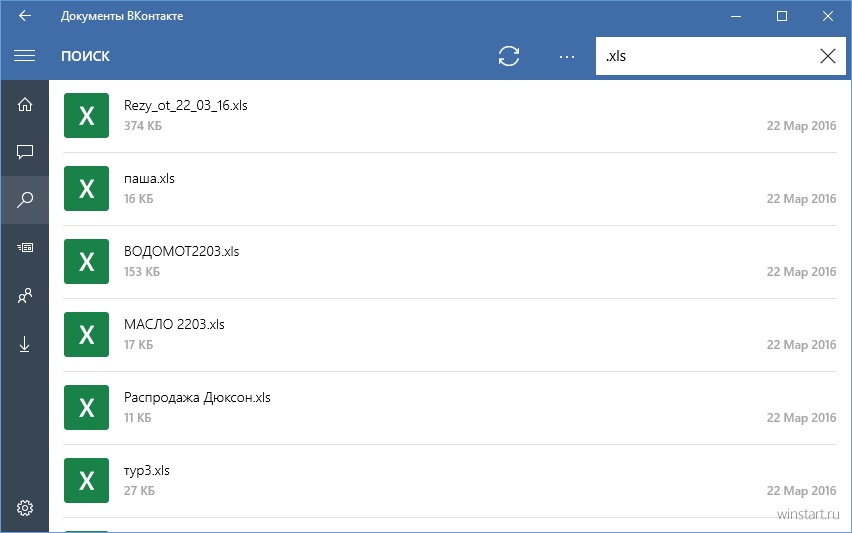
Task: Open the downloads sidebar icon
Action: pyautogui.click(x=24, y=344)
